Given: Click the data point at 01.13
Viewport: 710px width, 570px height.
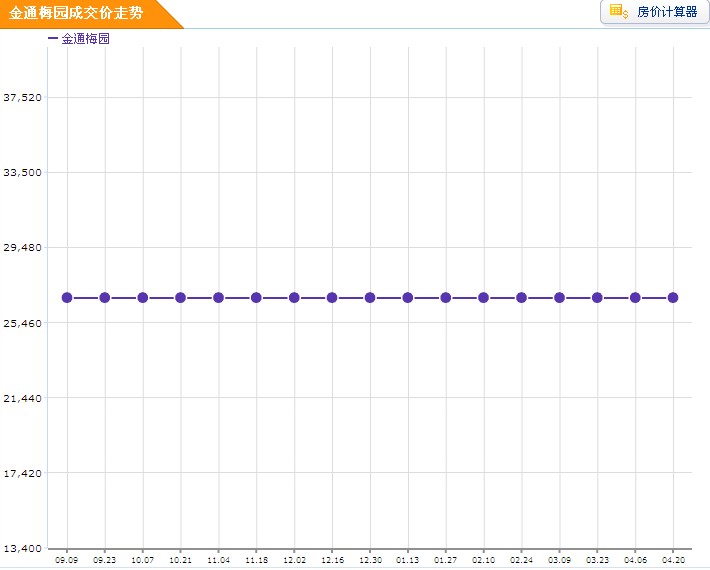Looking at the screenshot, I should [408, 297].
